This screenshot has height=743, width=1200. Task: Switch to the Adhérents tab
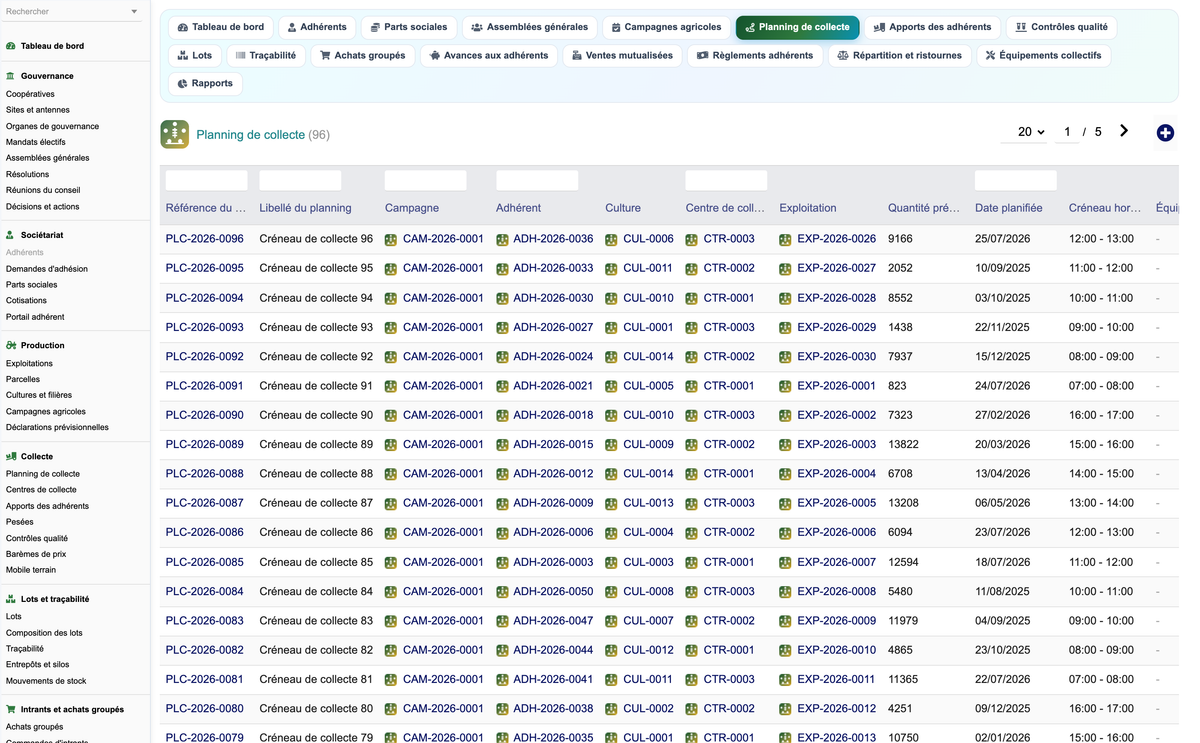coord(317,27)
